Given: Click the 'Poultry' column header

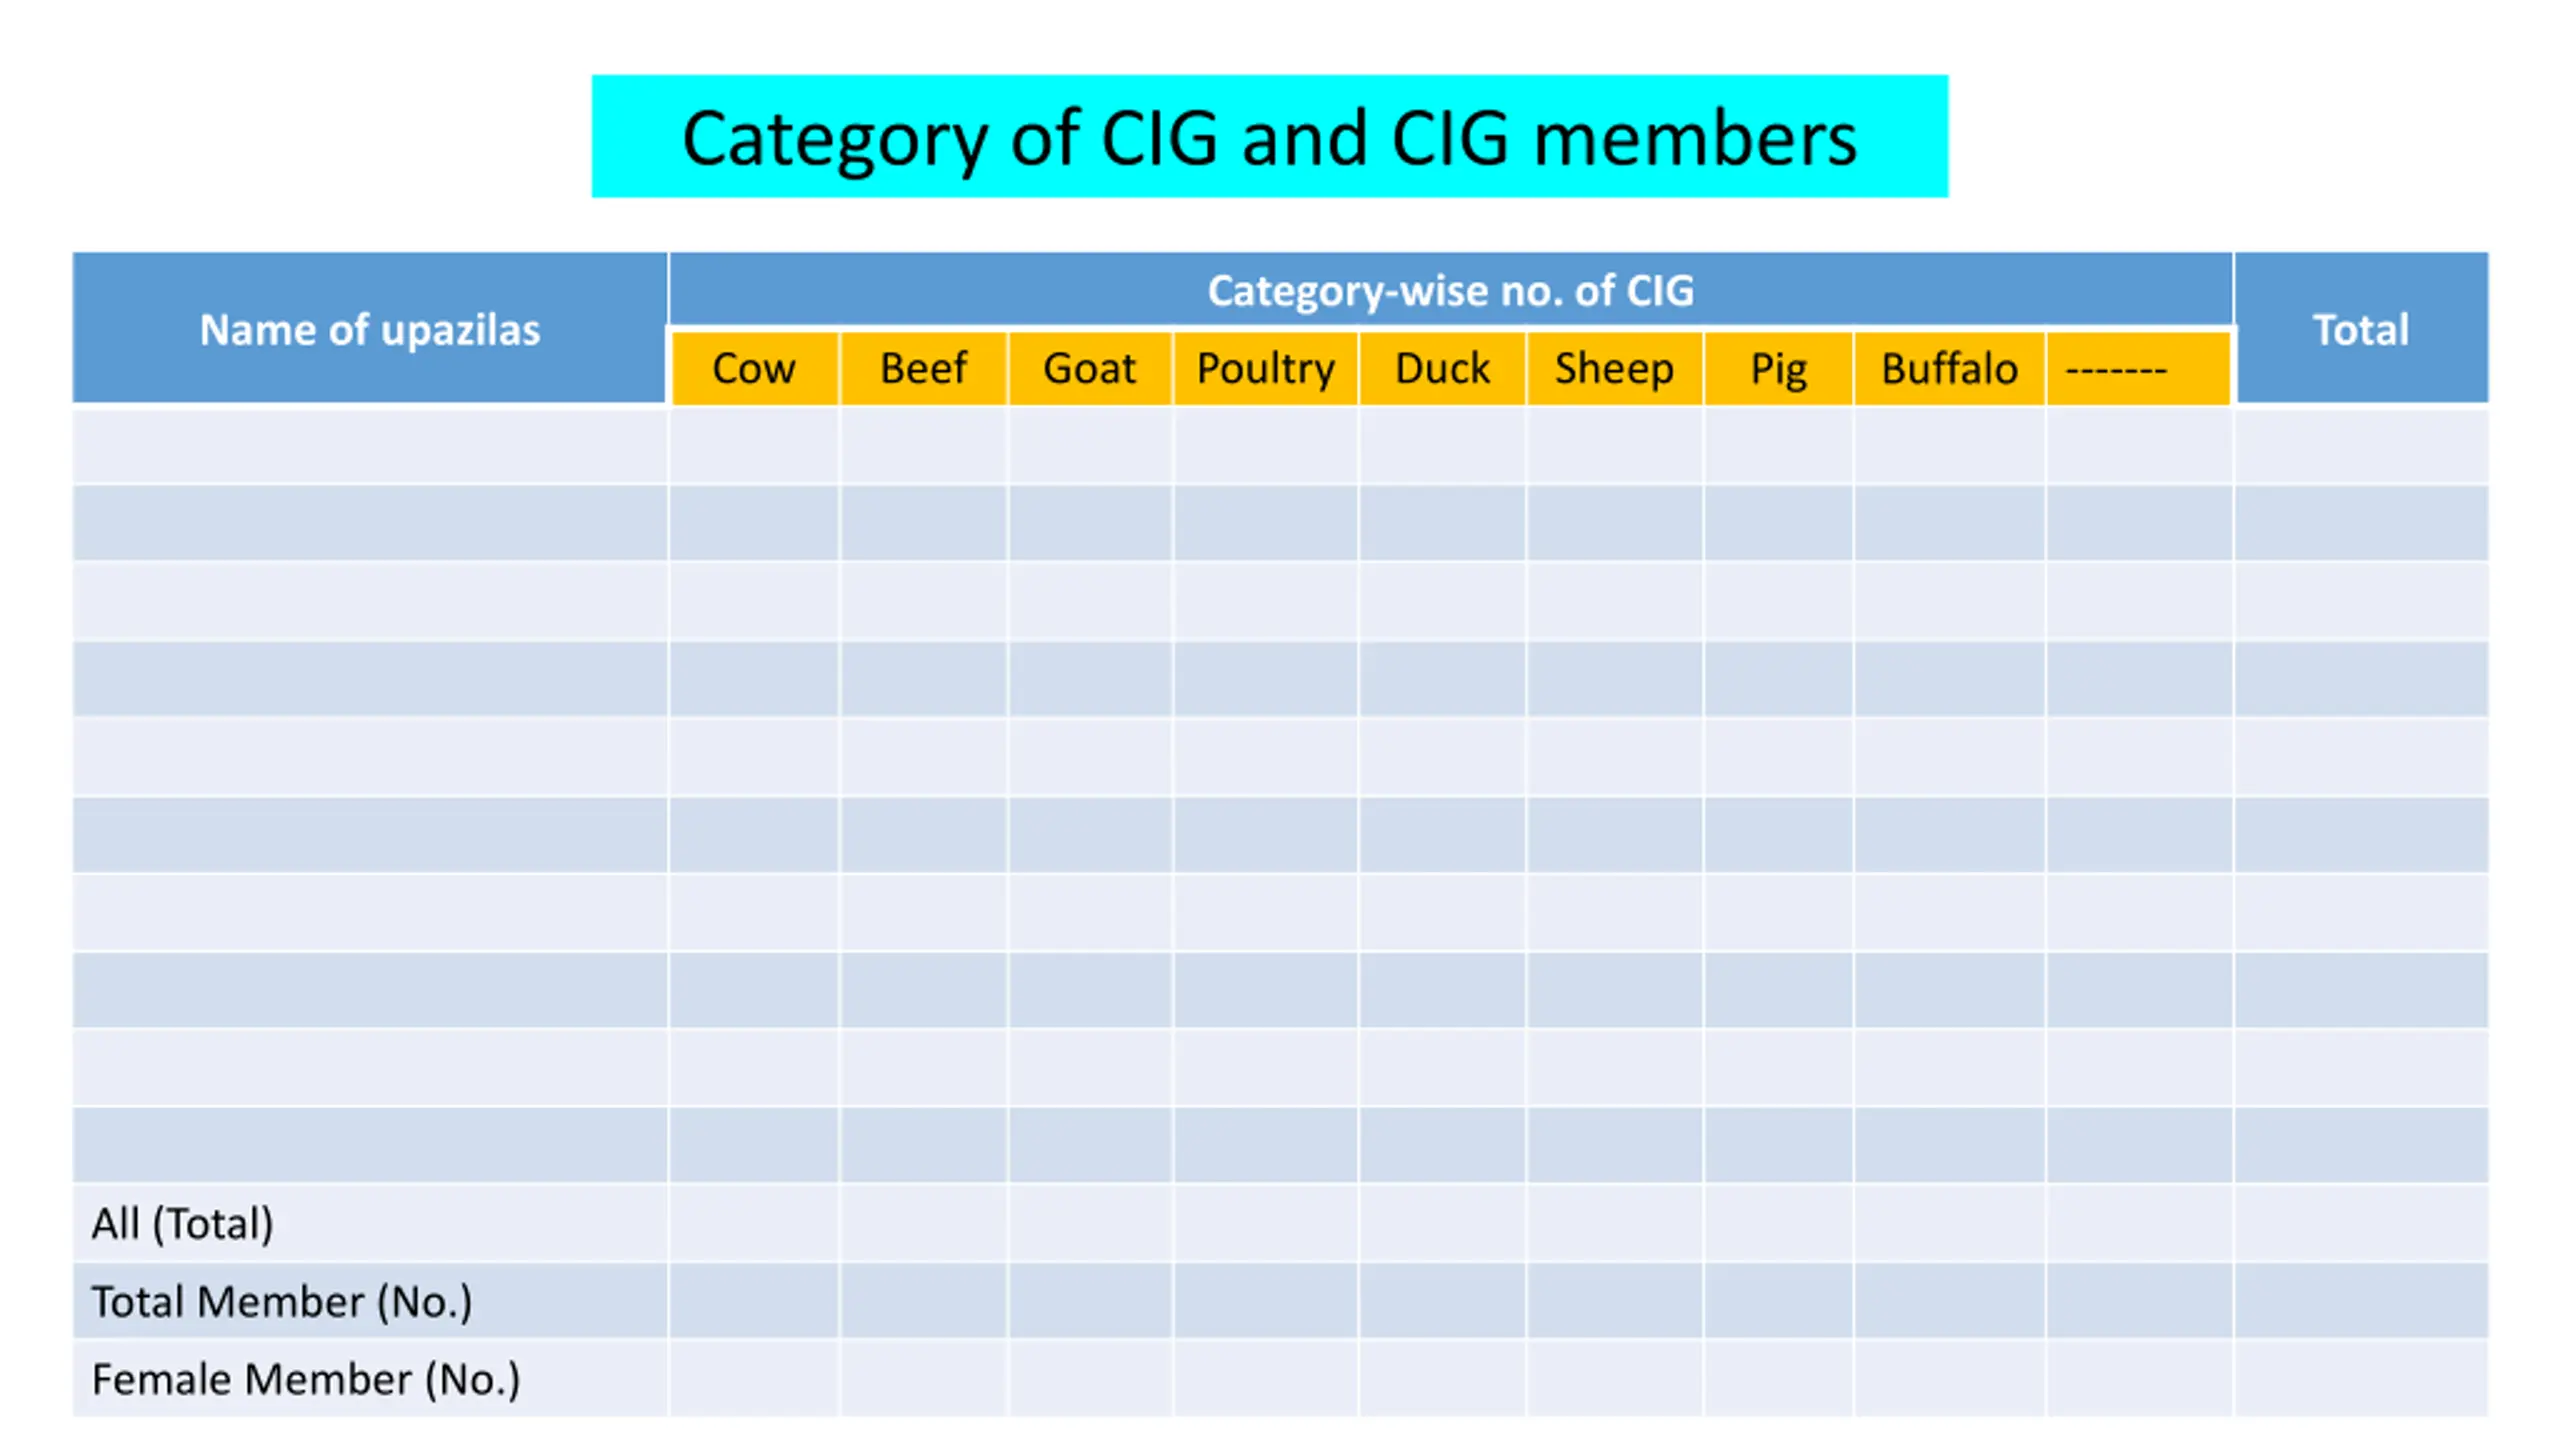Looking at the screenshot, I should (x=1266, y=368).
